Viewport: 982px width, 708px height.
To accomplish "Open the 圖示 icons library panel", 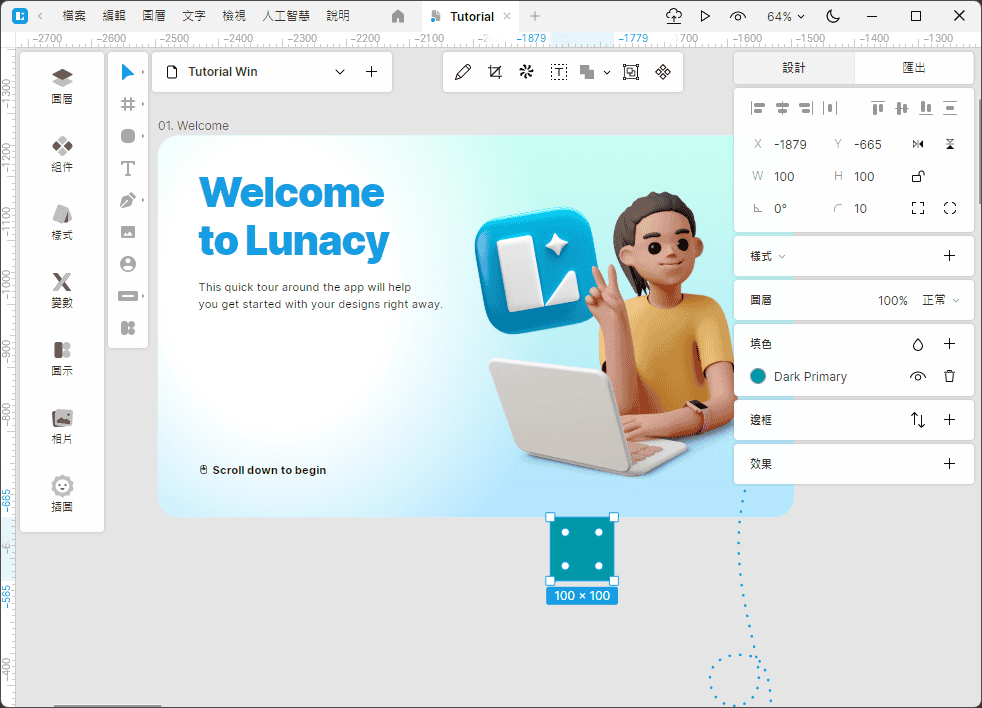I will 62,357.
